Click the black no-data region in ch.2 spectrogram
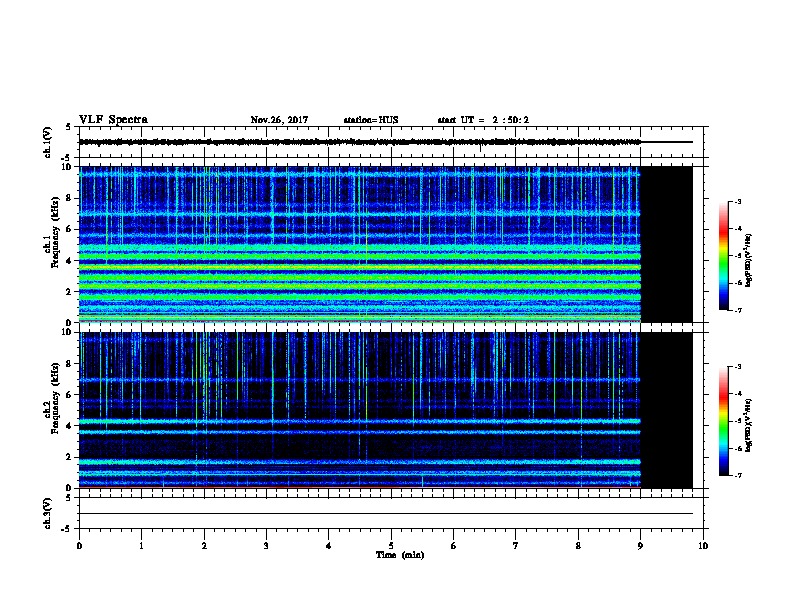 click(x=666, y=410)
